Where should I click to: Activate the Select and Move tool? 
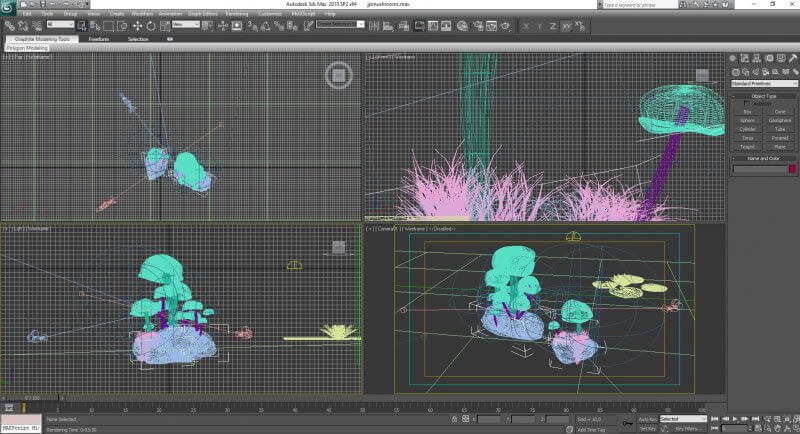(x=137, y=25)
